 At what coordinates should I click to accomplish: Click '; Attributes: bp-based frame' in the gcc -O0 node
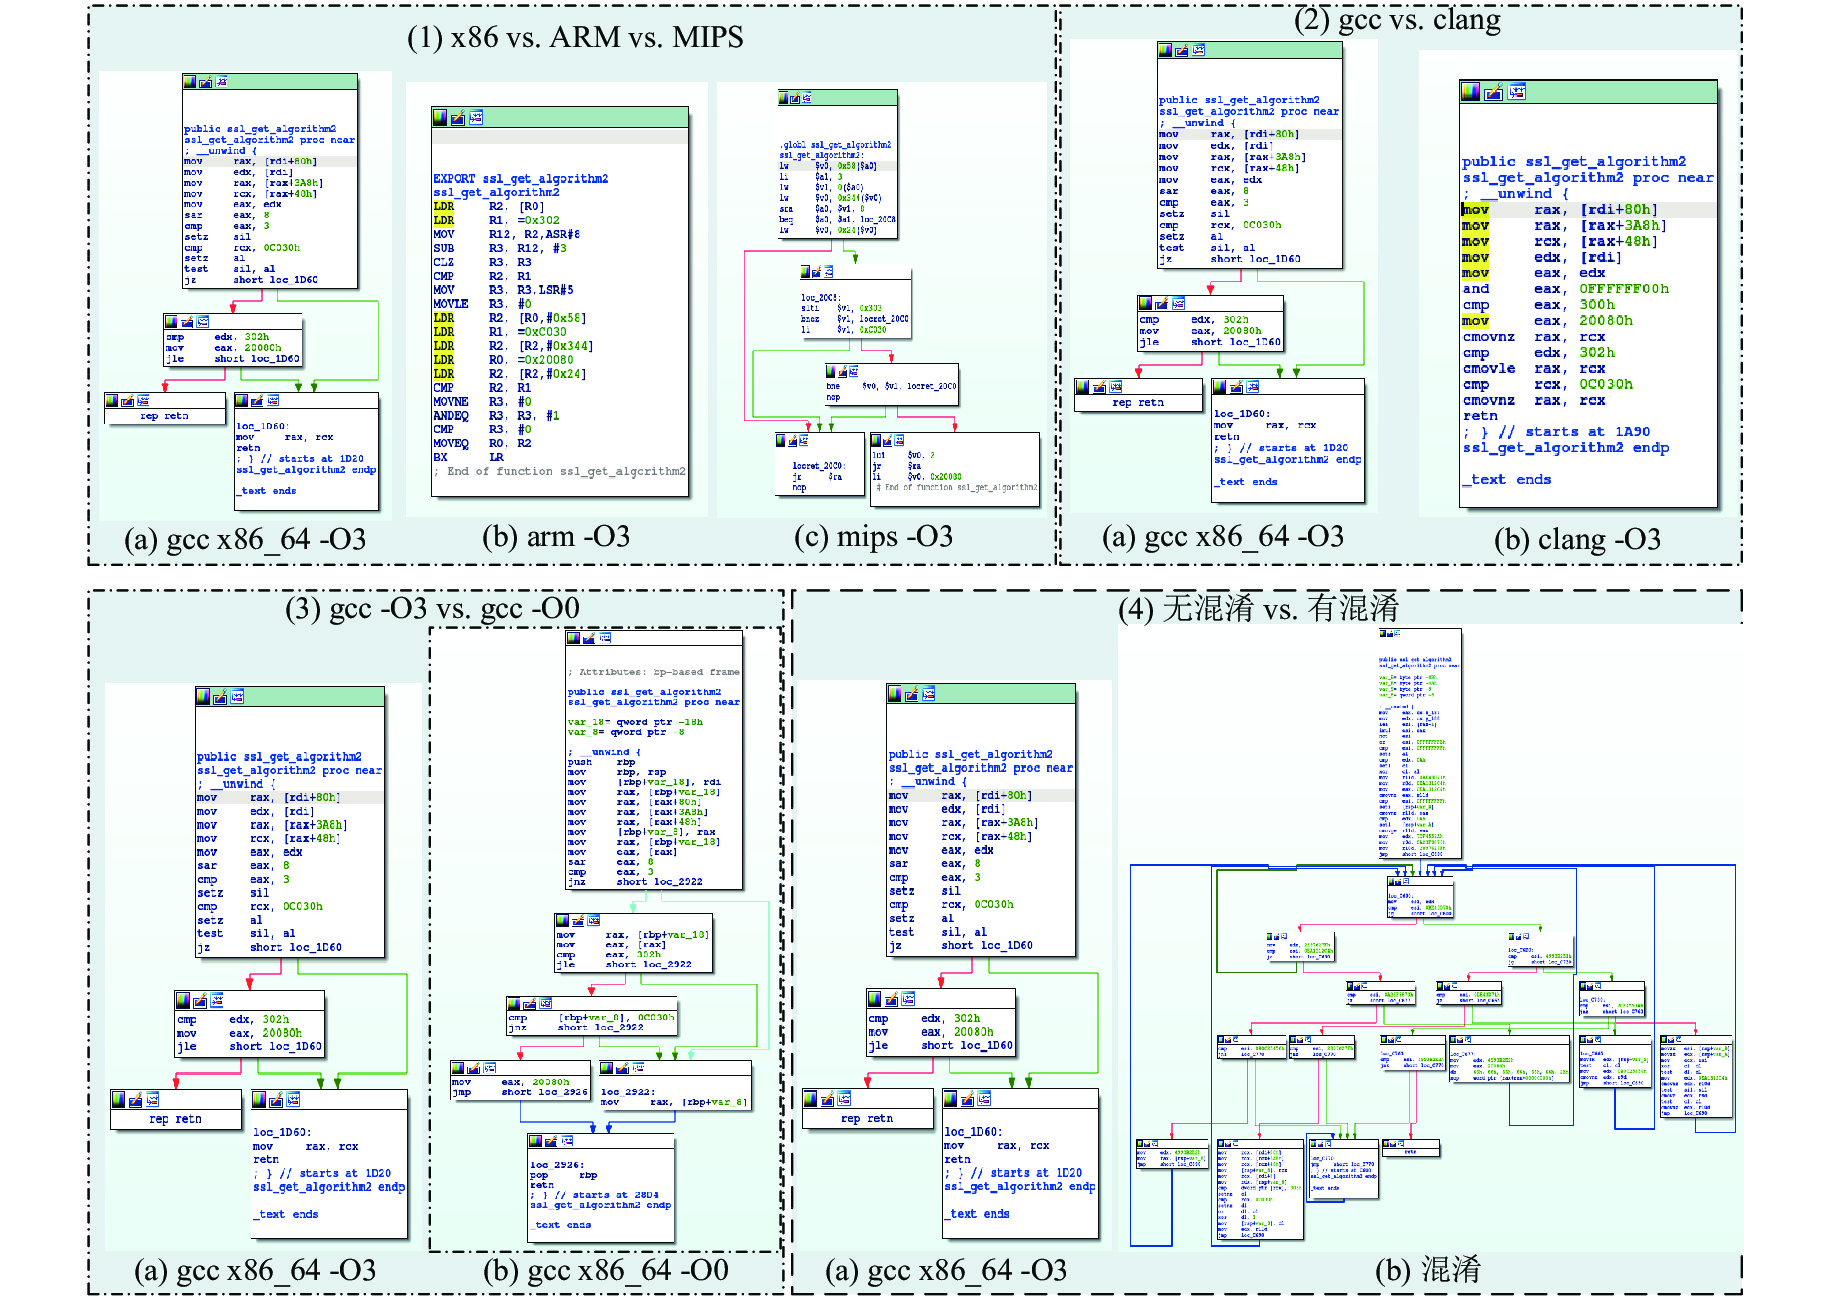(654, 672)
